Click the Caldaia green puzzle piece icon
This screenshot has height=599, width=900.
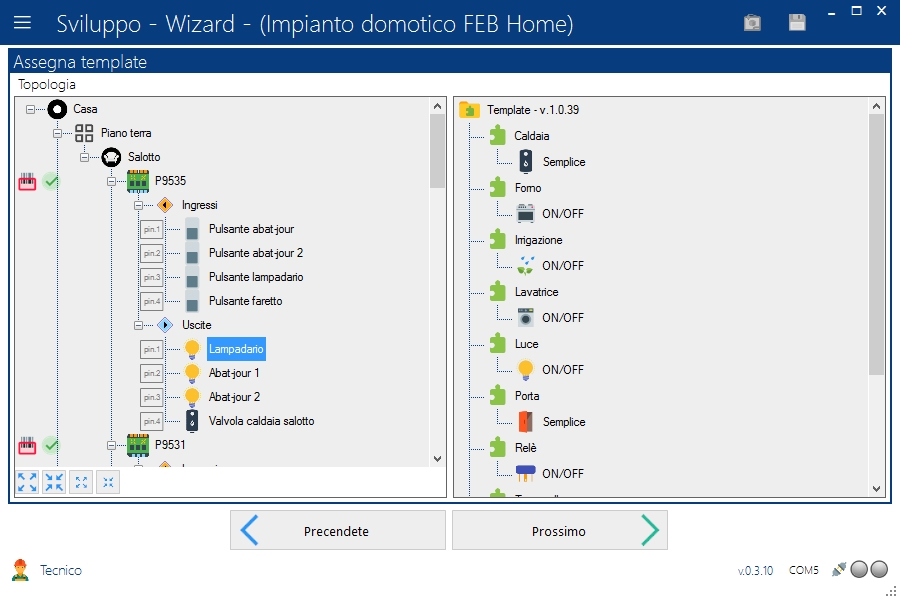coord(498,135)
